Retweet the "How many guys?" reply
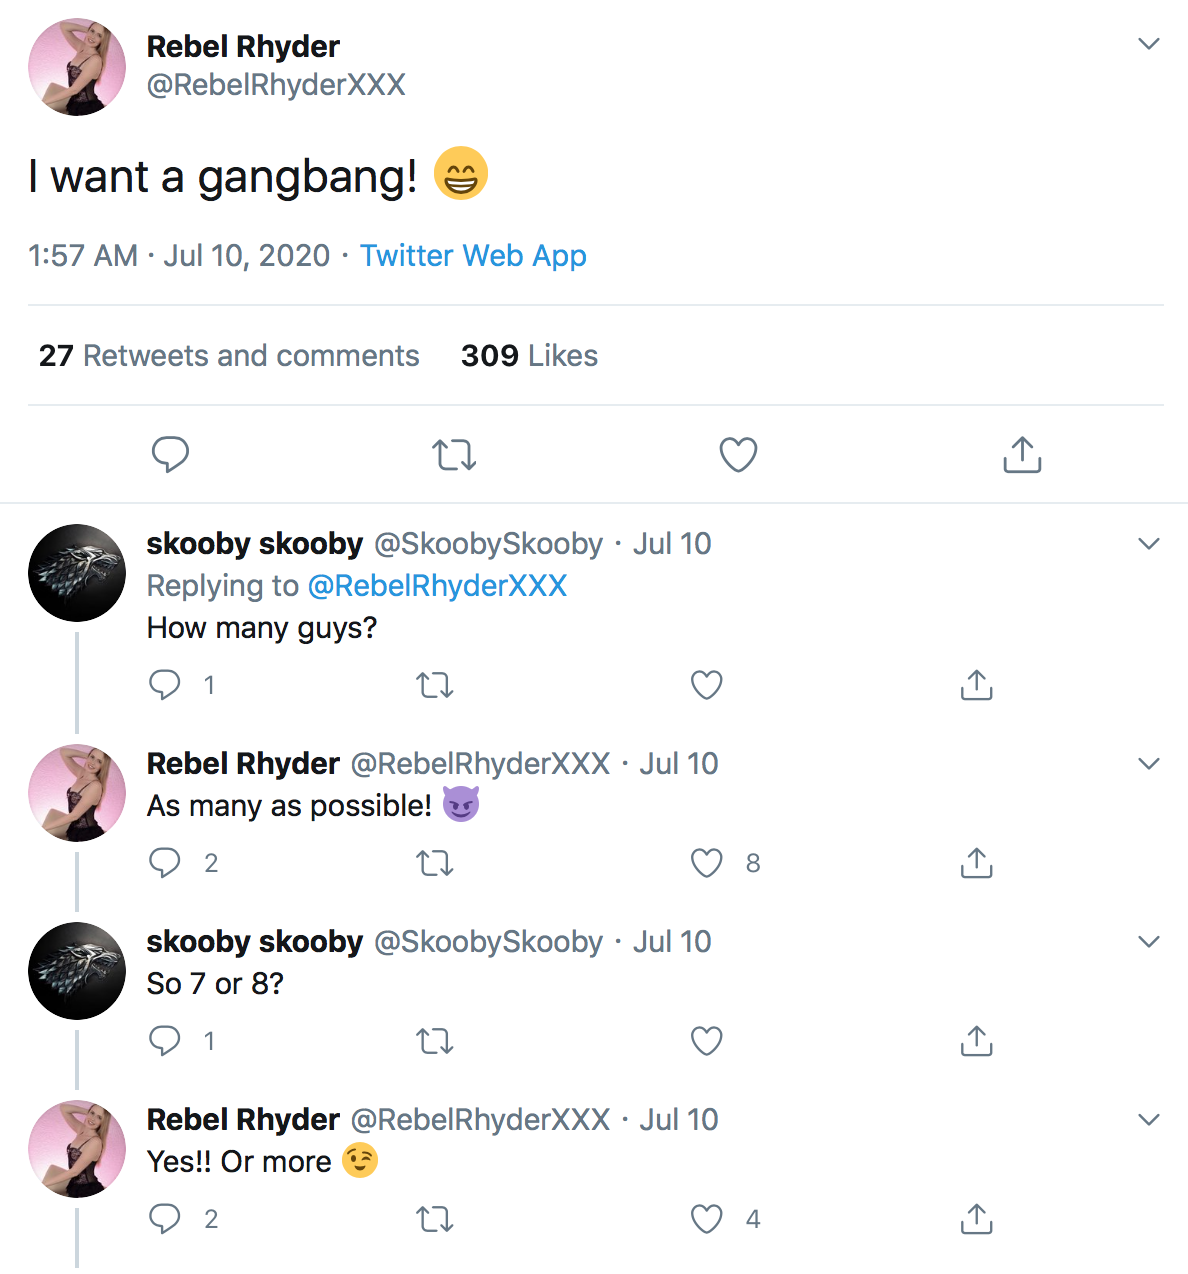1188x1274 pixels. click(435, 686)
